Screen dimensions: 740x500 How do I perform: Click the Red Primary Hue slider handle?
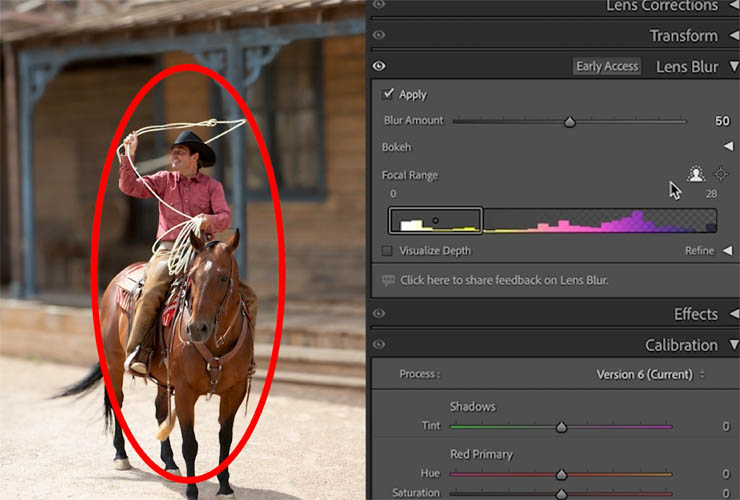pos(561,474)
